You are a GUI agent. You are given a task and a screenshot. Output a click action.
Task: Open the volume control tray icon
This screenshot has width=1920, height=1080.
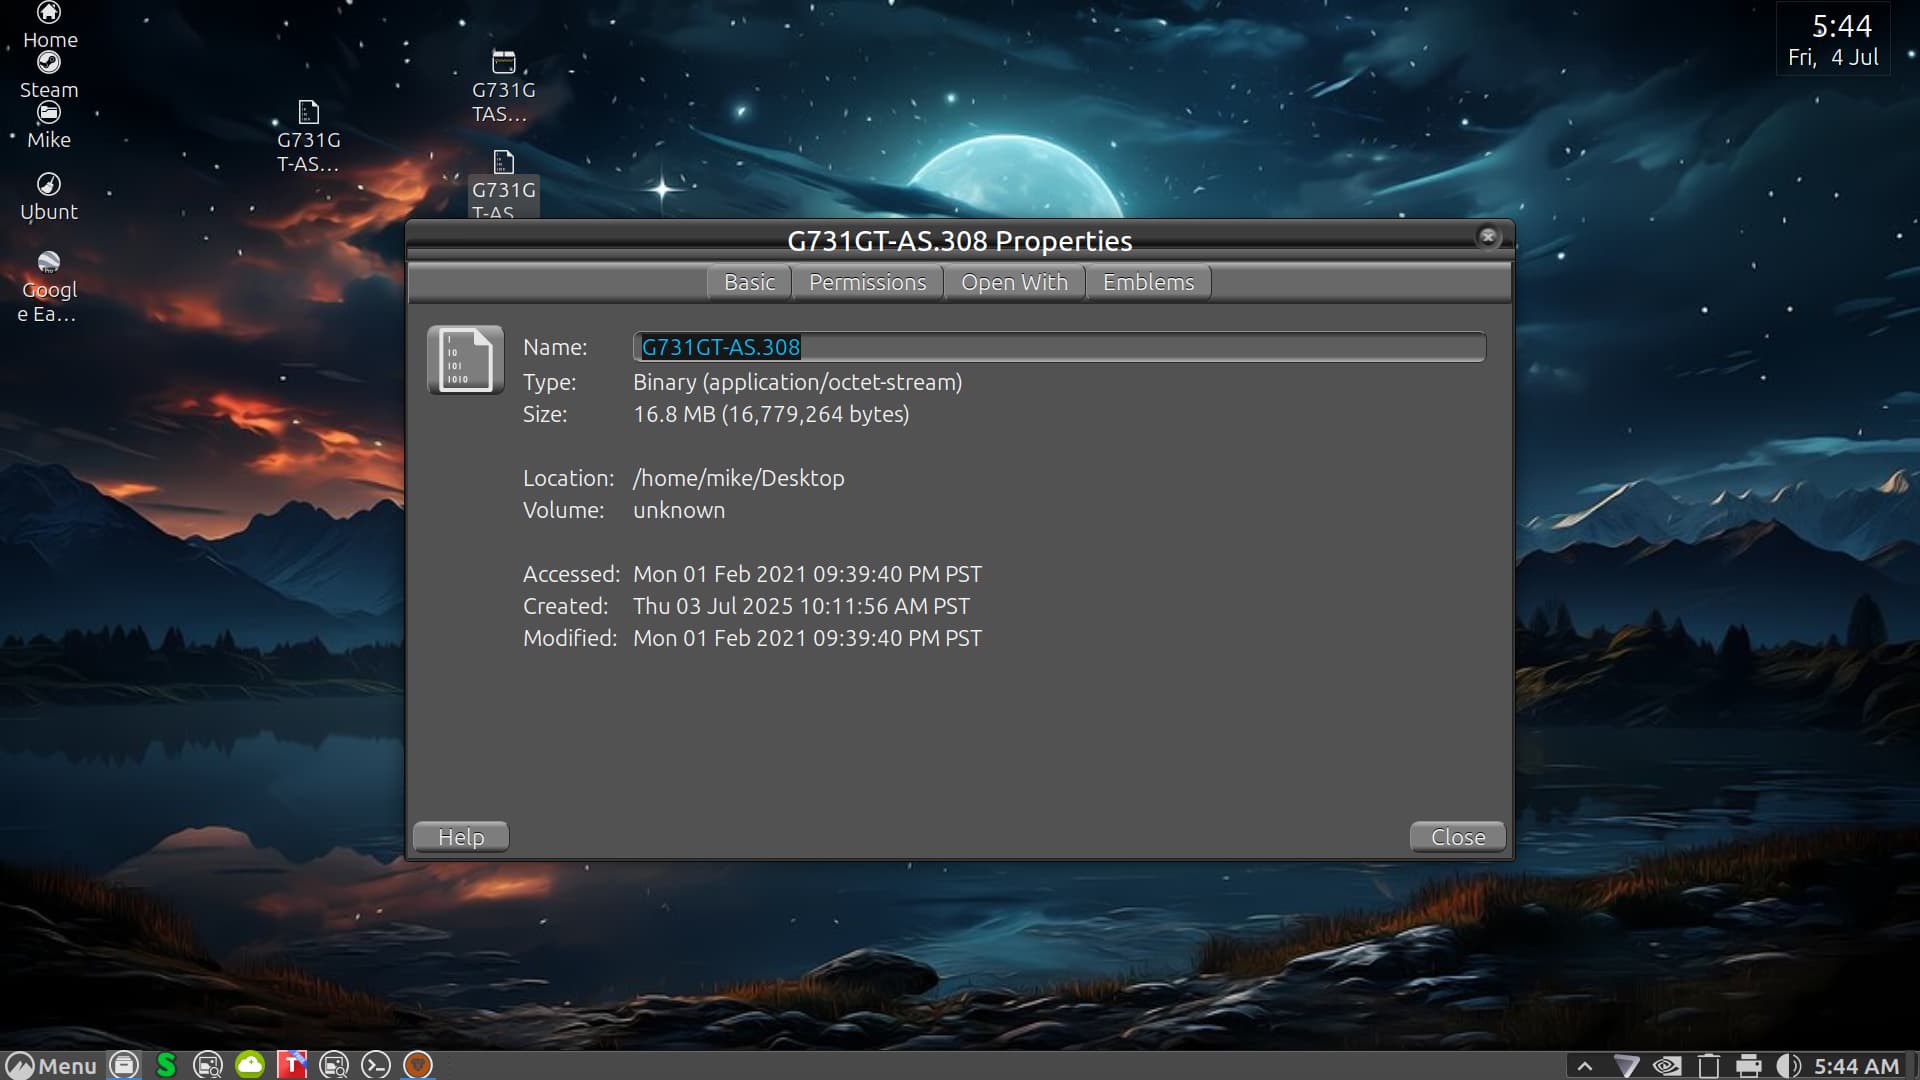1789,1067
